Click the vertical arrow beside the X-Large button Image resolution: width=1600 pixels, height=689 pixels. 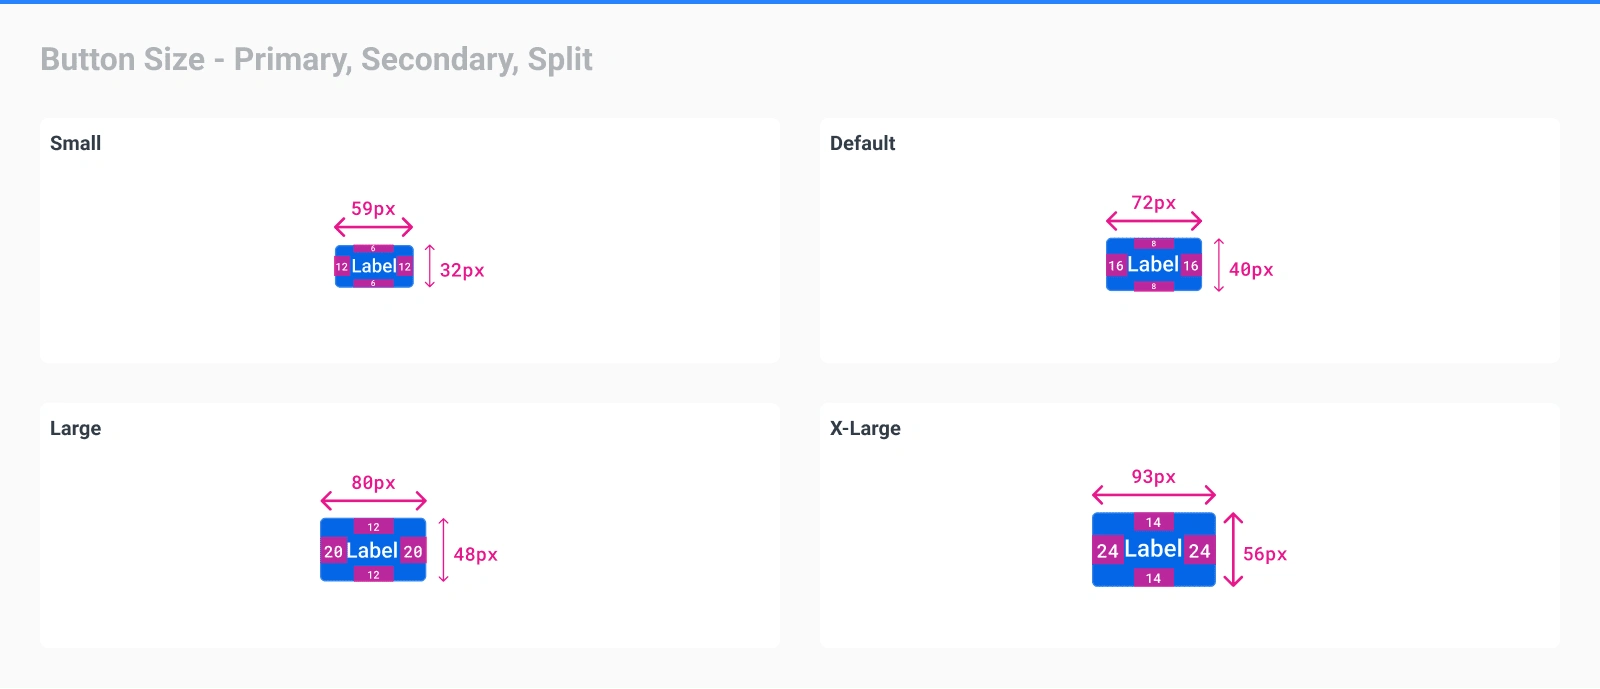coord(1233,550)
